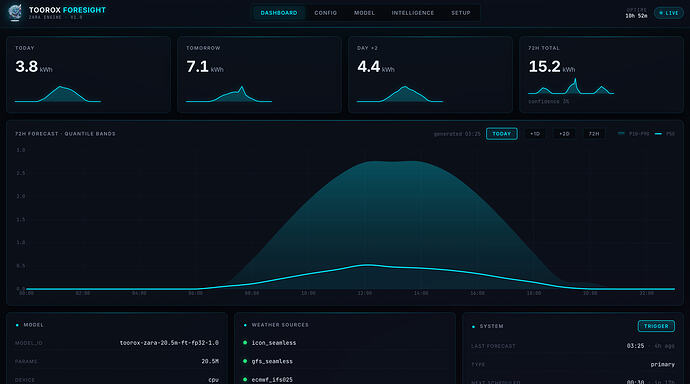
Task: Click the green dot beside ecmwf_ifs025
Action: point(245,379)
